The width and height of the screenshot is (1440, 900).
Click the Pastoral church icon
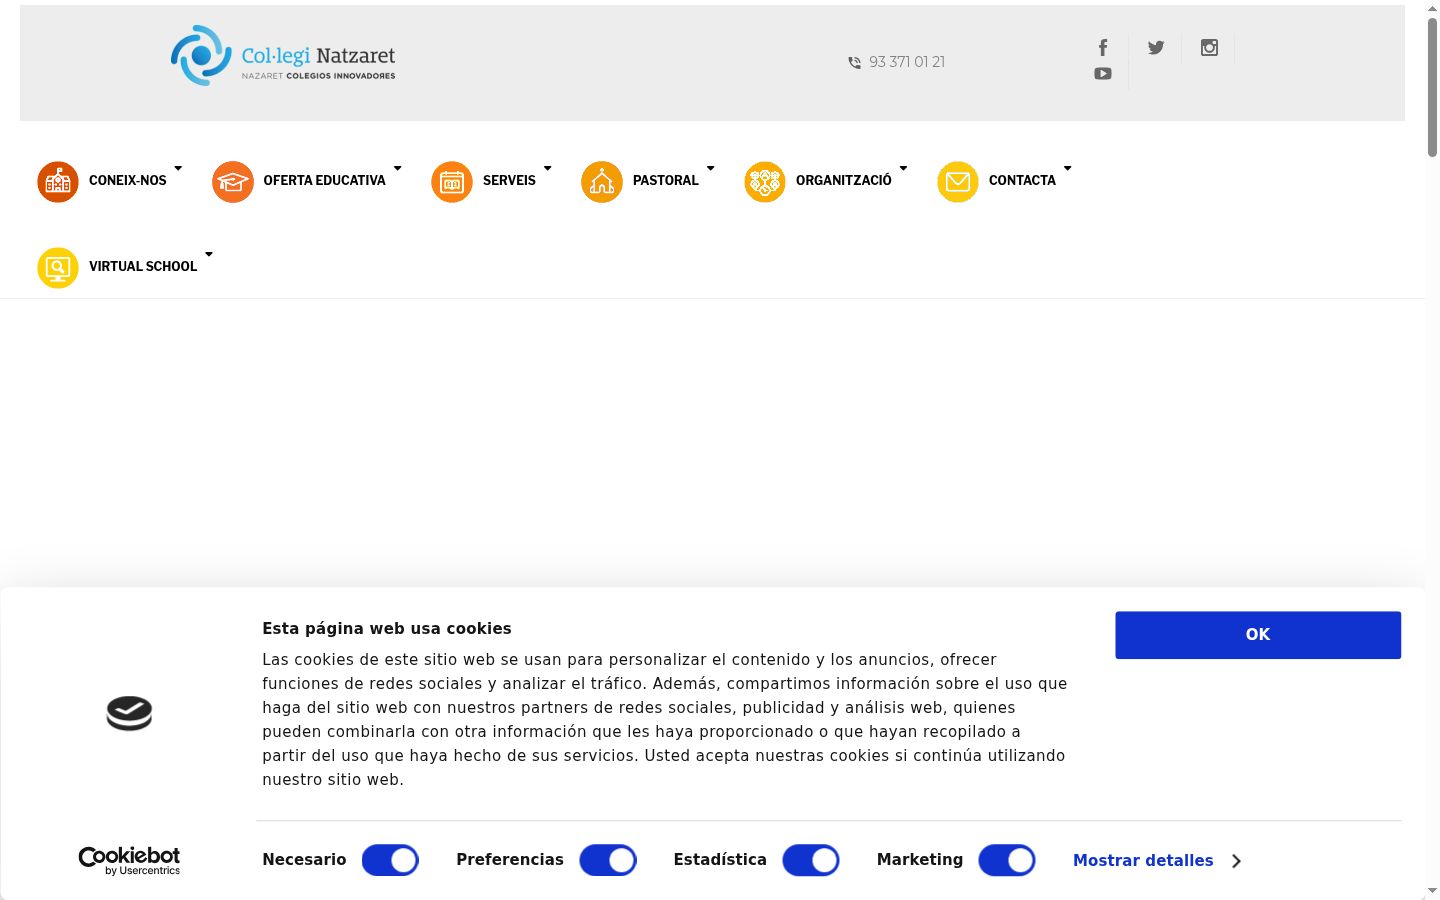602,182
